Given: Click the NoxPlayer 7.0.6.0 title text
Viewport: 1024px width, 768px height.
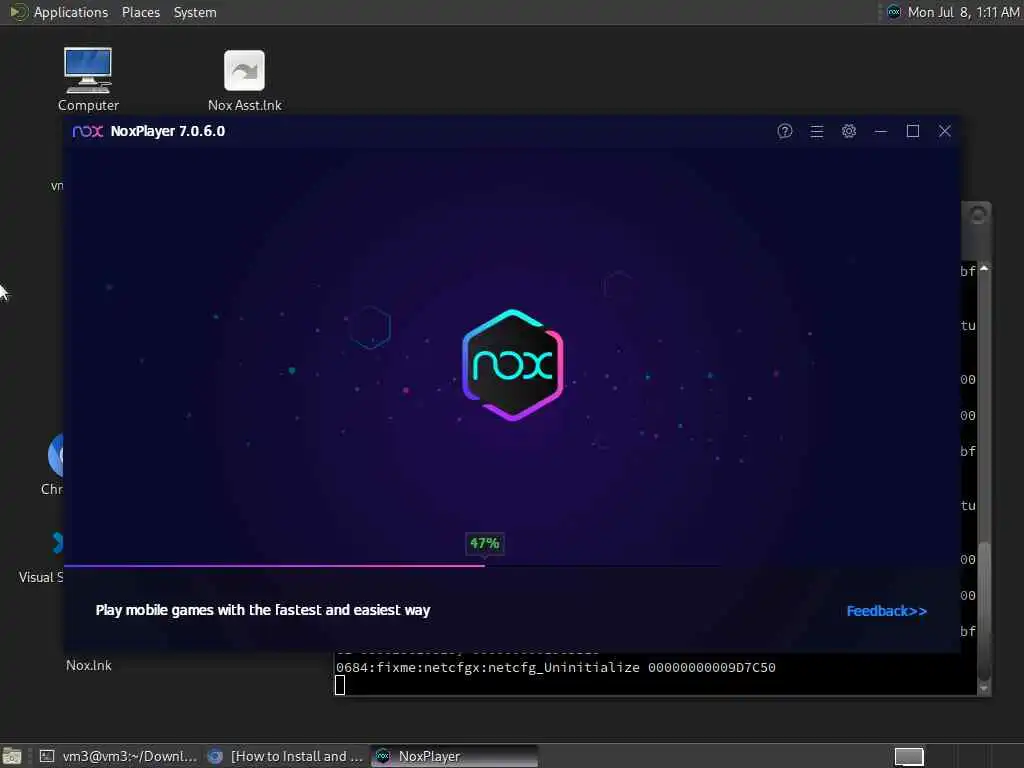Looking at the screenshot, I should 168,131.
